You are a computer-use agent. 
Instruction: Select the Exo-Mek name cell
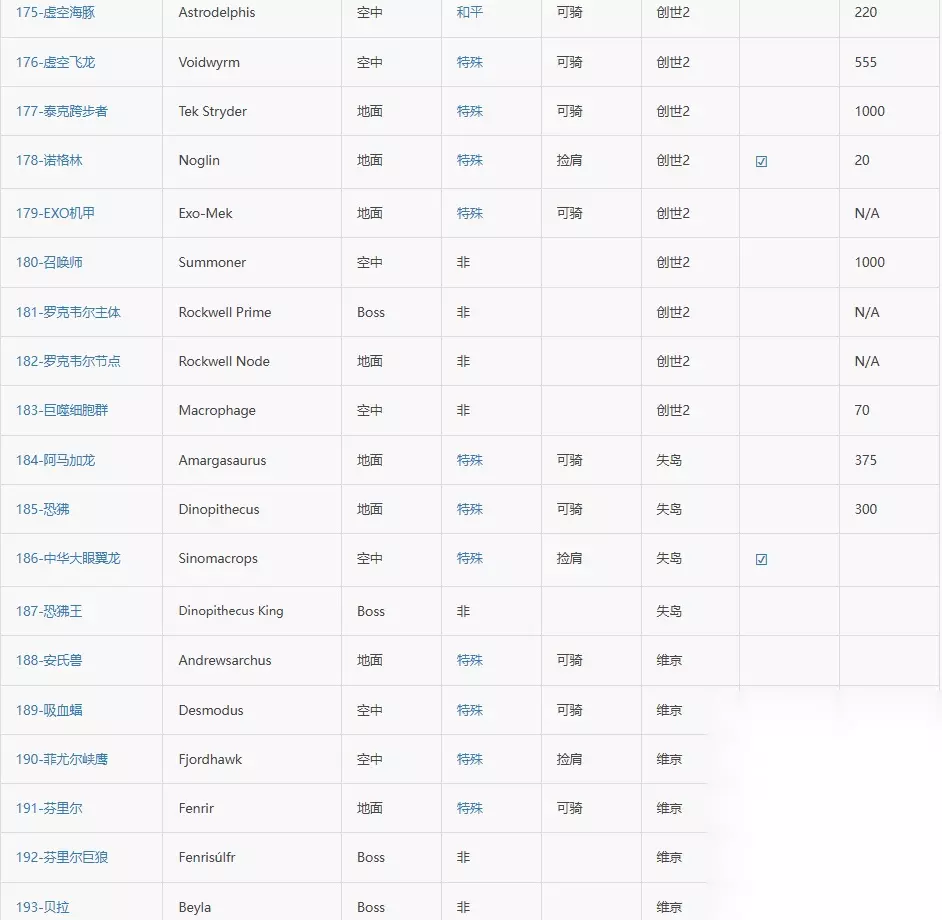click(x=252, y=213)
